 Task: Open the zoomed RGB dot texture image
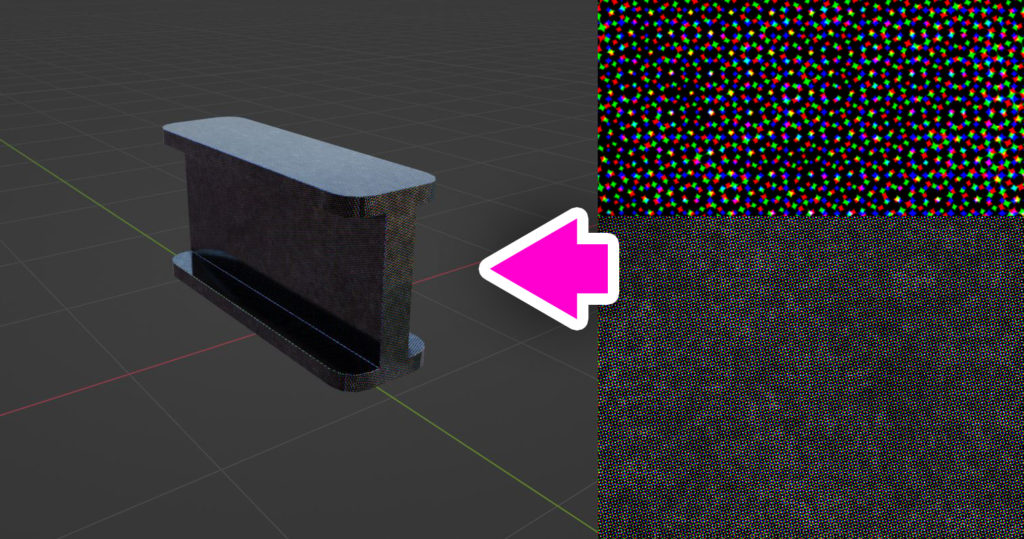tap(810, 107)
